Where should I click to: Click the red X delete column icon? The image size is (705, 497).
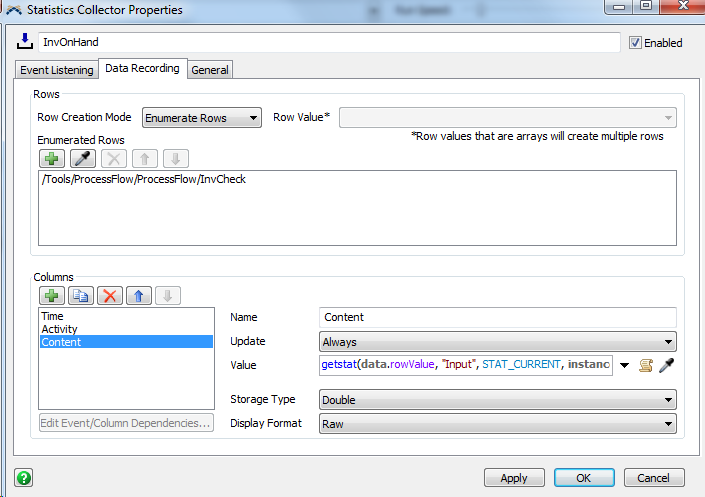click(112, 295)
